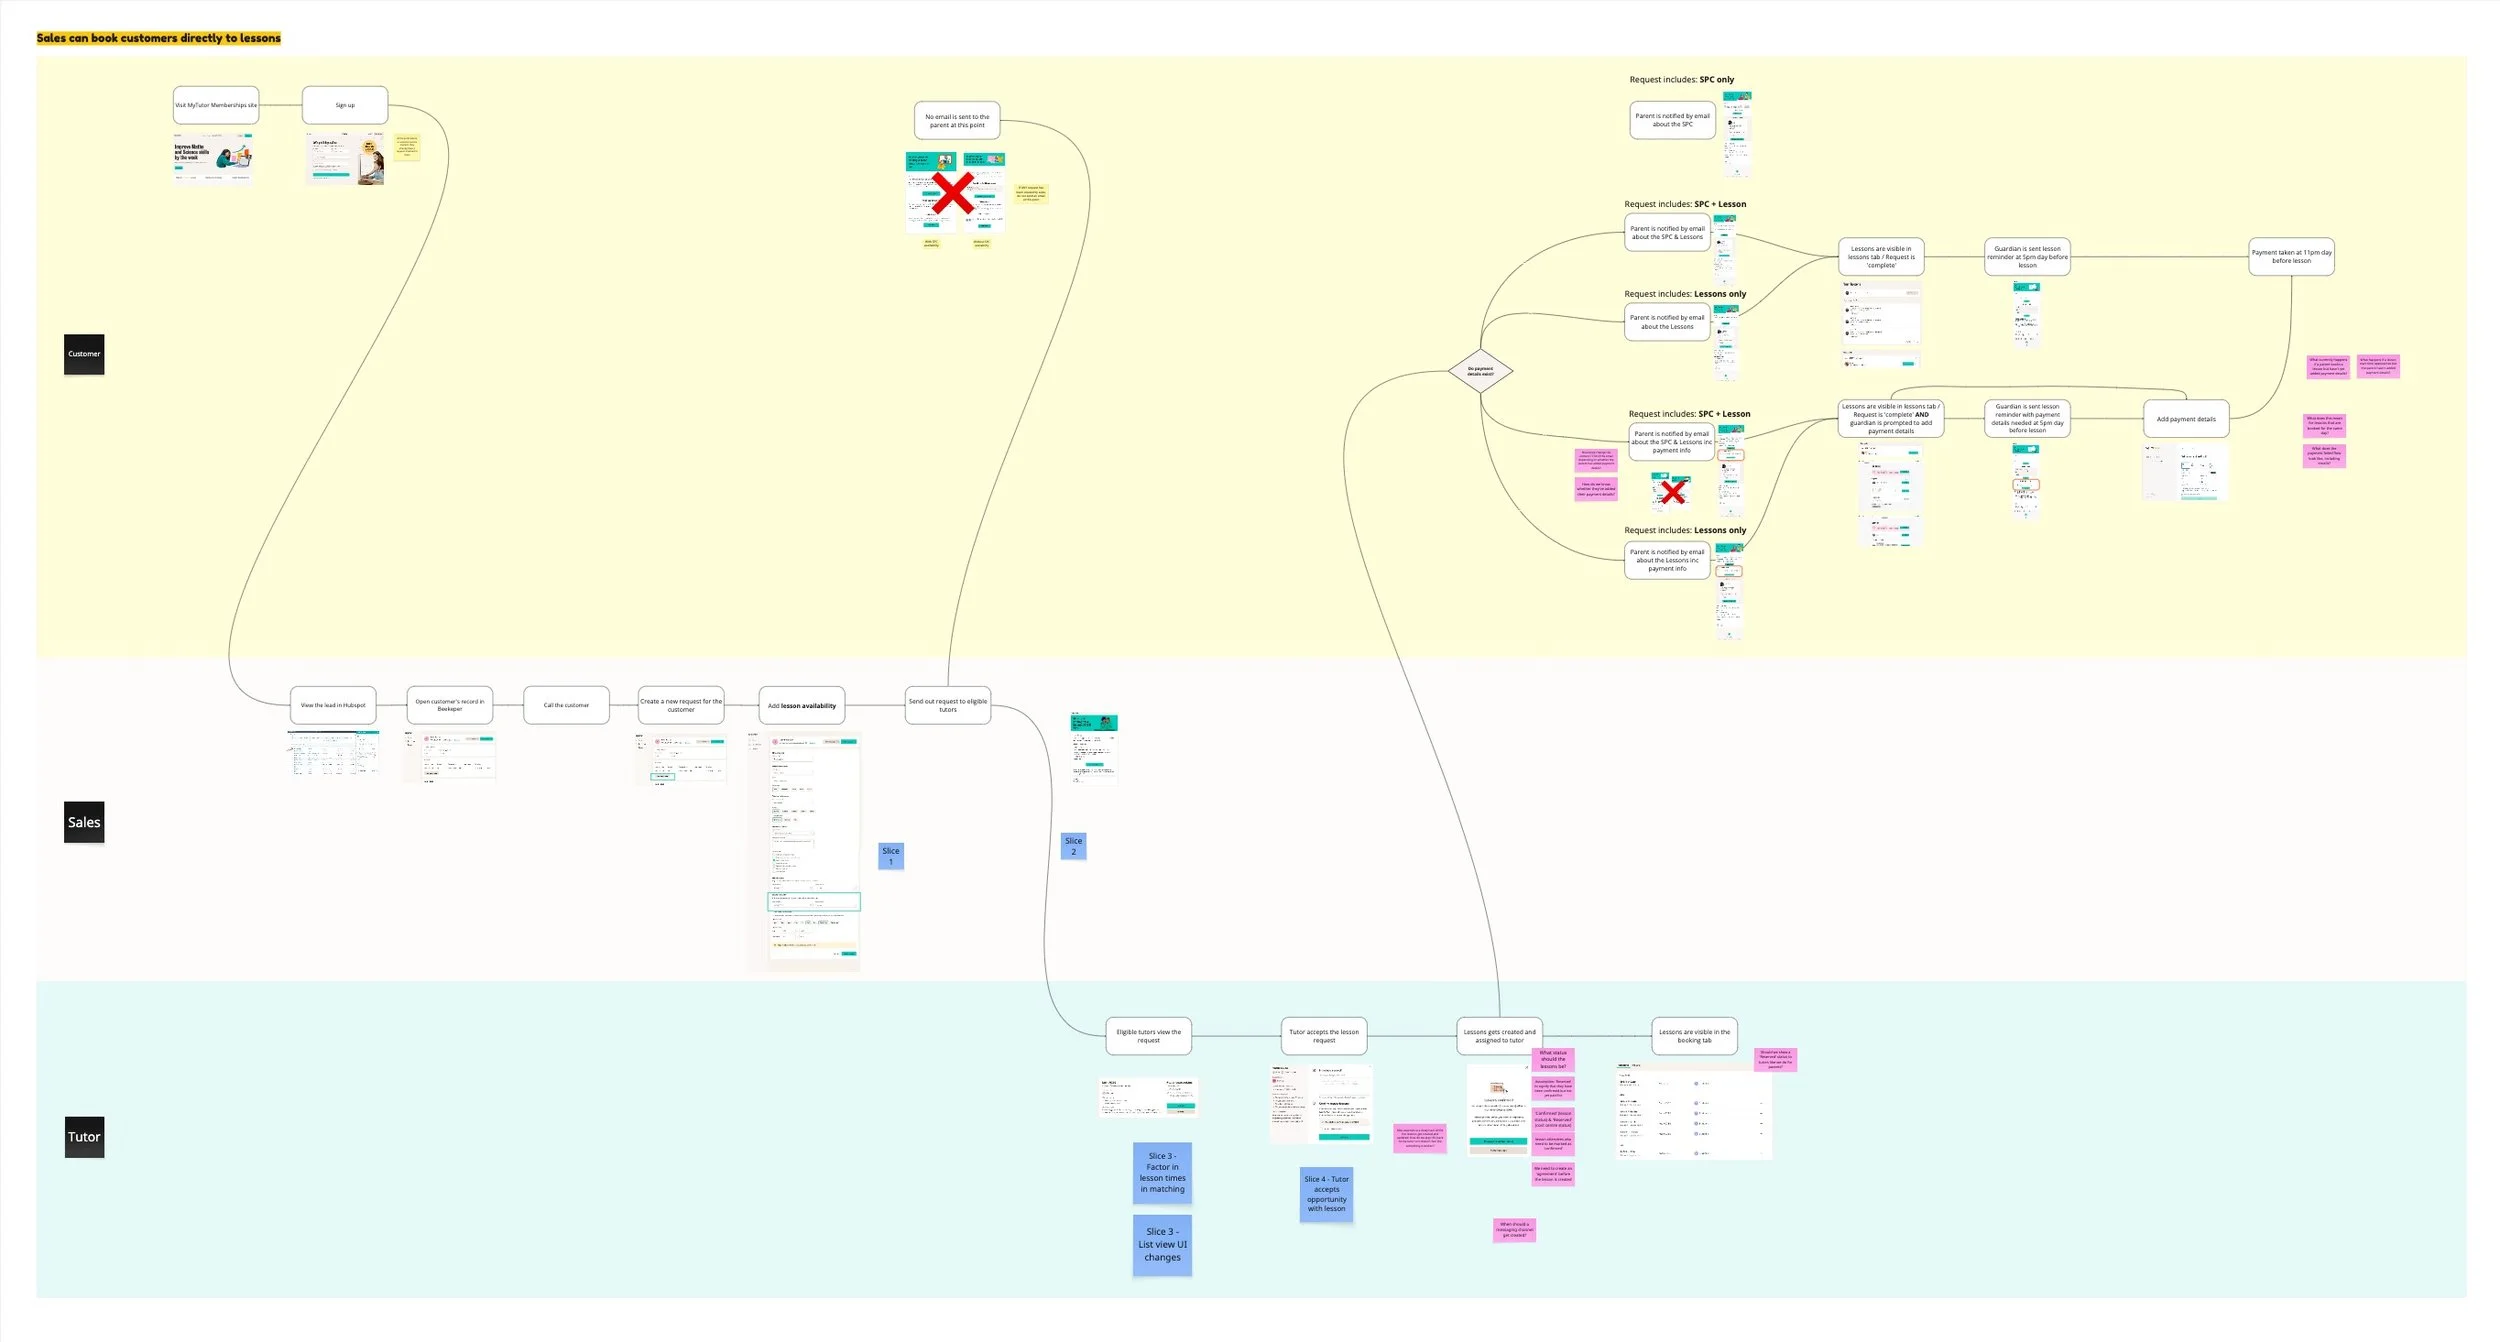Click the black 'Customer' lane label
Screen dimensions: 2500x1342
pos(84,354)
